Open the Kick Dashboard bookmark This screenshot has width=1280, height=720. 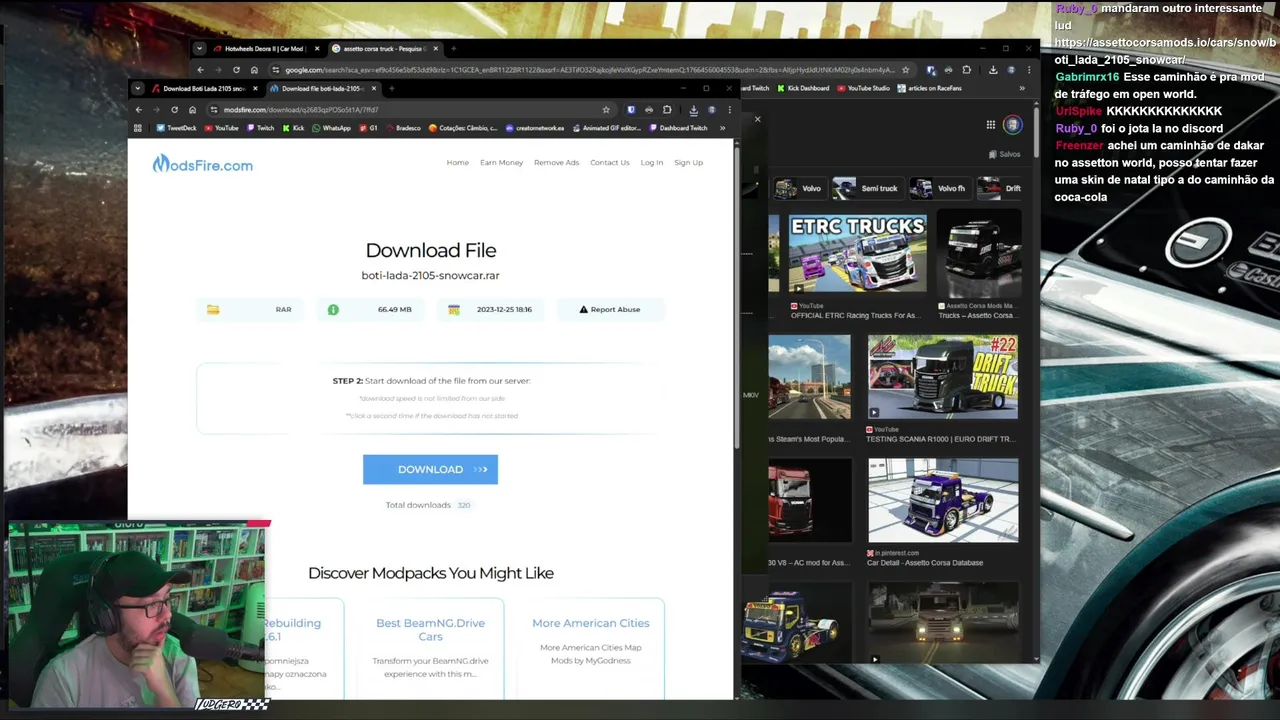click(x=802, y=88)
